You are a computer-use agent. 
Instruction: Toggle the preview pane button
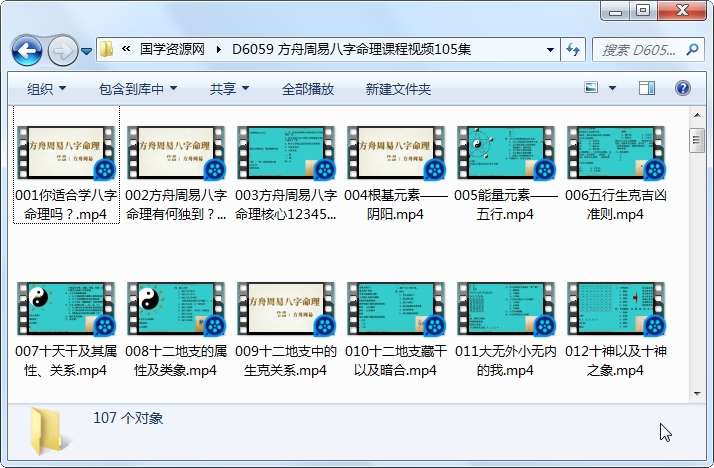[647, 89]
